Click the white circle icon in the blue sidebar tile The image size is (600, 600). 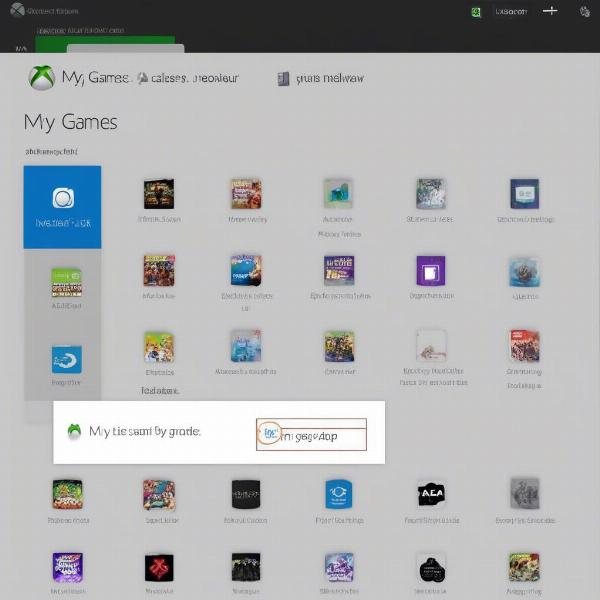pyautogui.click(x=63, y=198)
